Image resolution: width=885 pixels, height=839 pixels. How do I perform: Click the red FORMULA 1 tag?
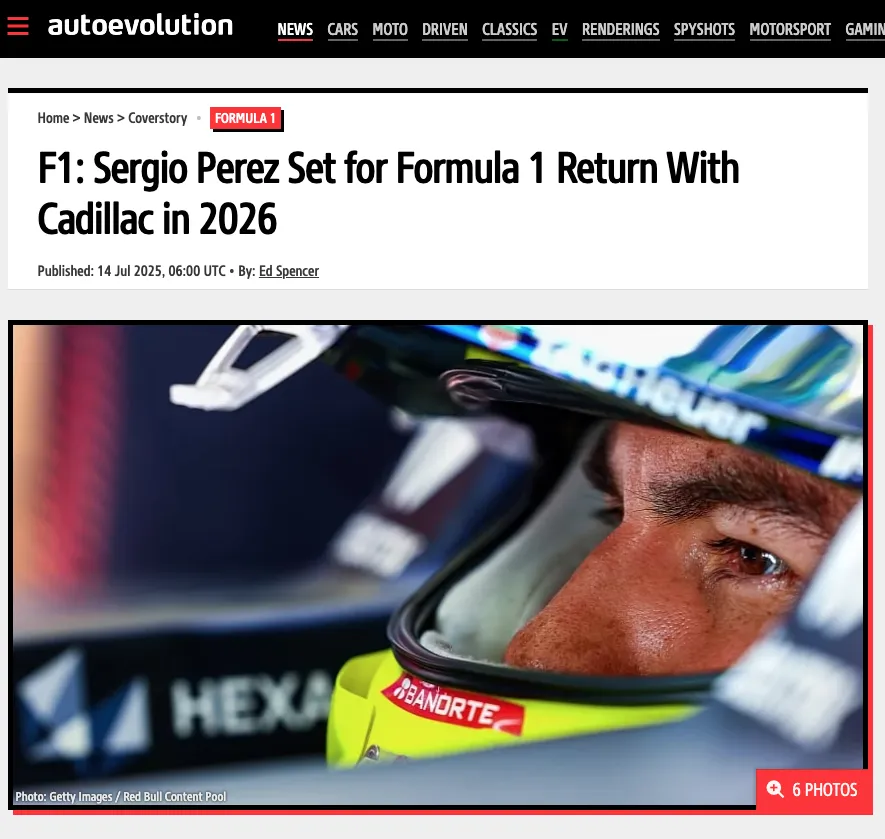(x=246, y=119)
